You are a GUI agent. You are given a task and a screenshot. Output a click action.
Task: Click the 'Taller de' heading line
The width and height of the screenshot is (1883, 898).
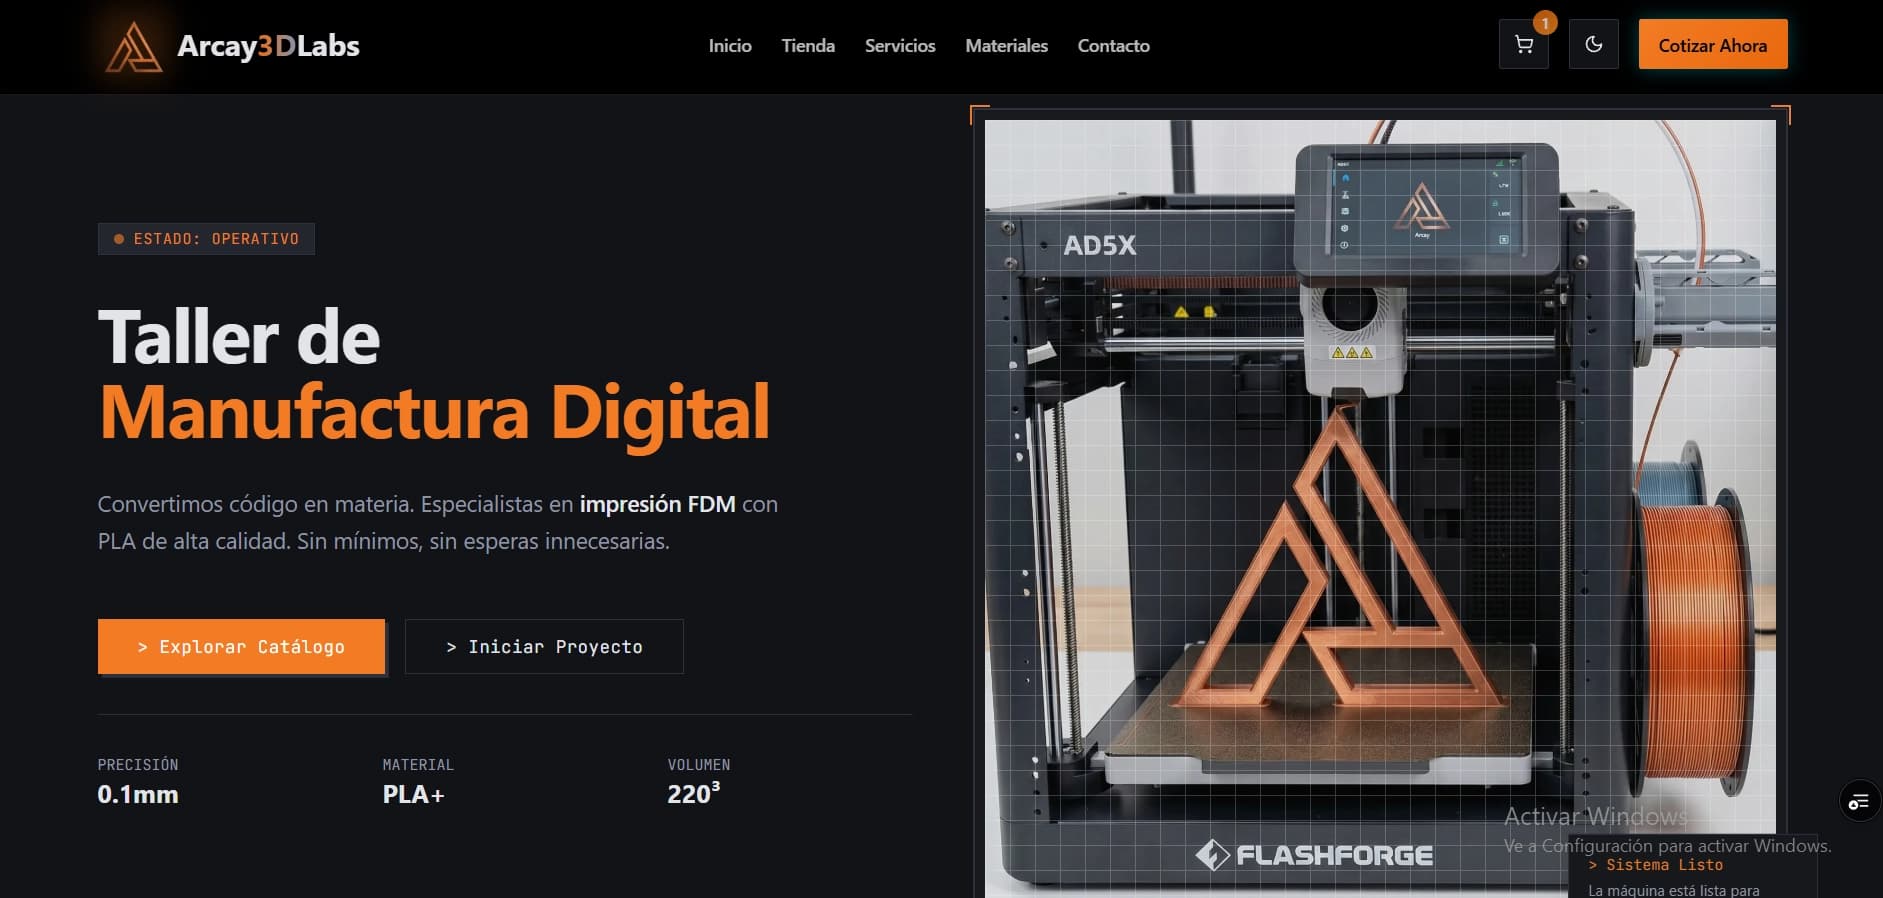tap(239, 337)
